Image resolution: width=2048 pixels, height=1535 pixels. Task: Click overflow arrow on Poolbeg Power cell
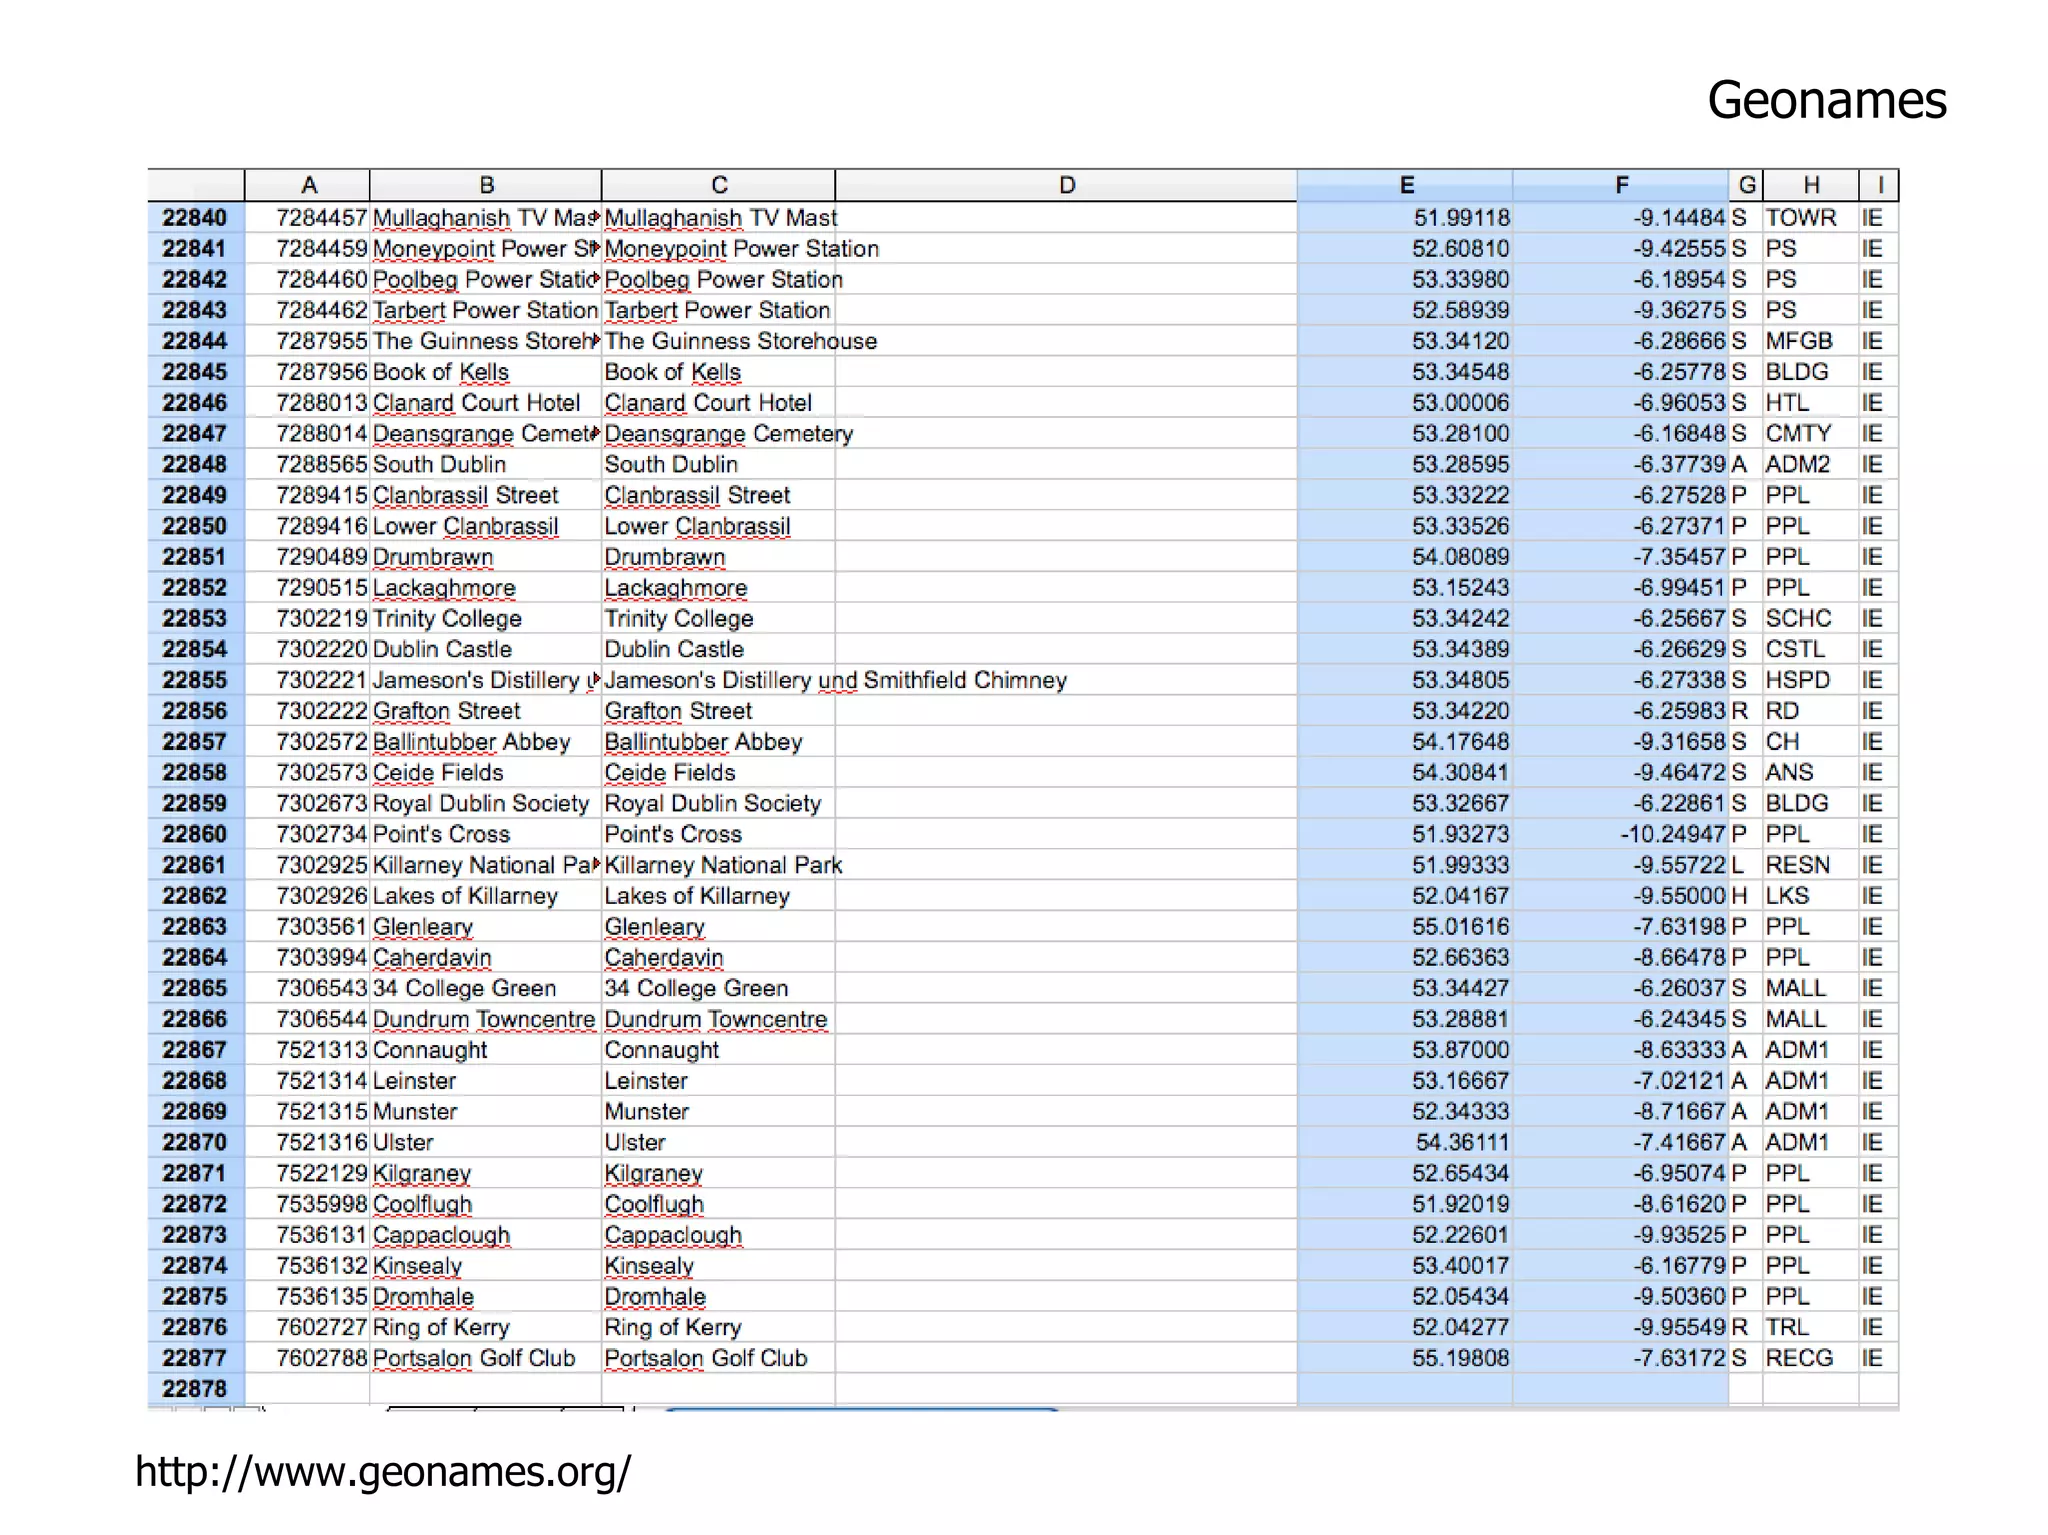click(x=597, y=279)
